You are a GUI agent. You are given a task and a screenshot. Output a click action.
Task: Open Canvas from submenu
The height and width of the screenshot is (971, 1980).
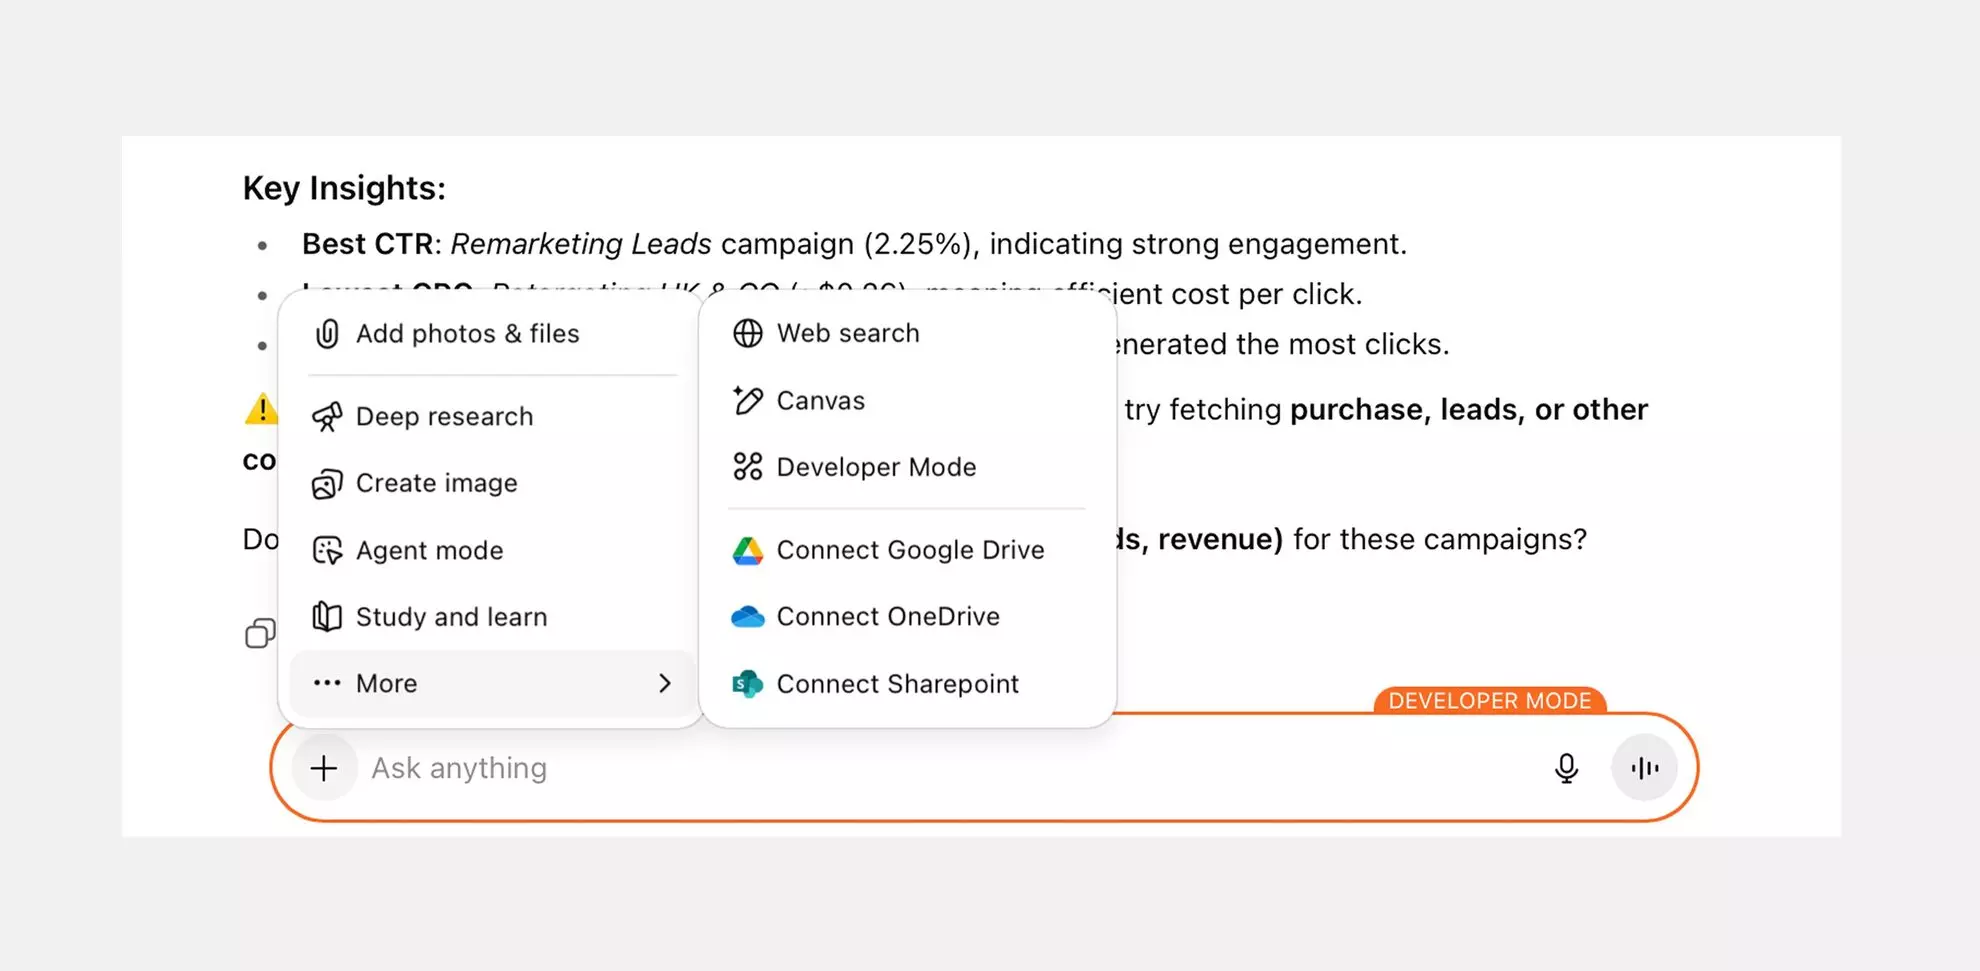click(820, 400)
